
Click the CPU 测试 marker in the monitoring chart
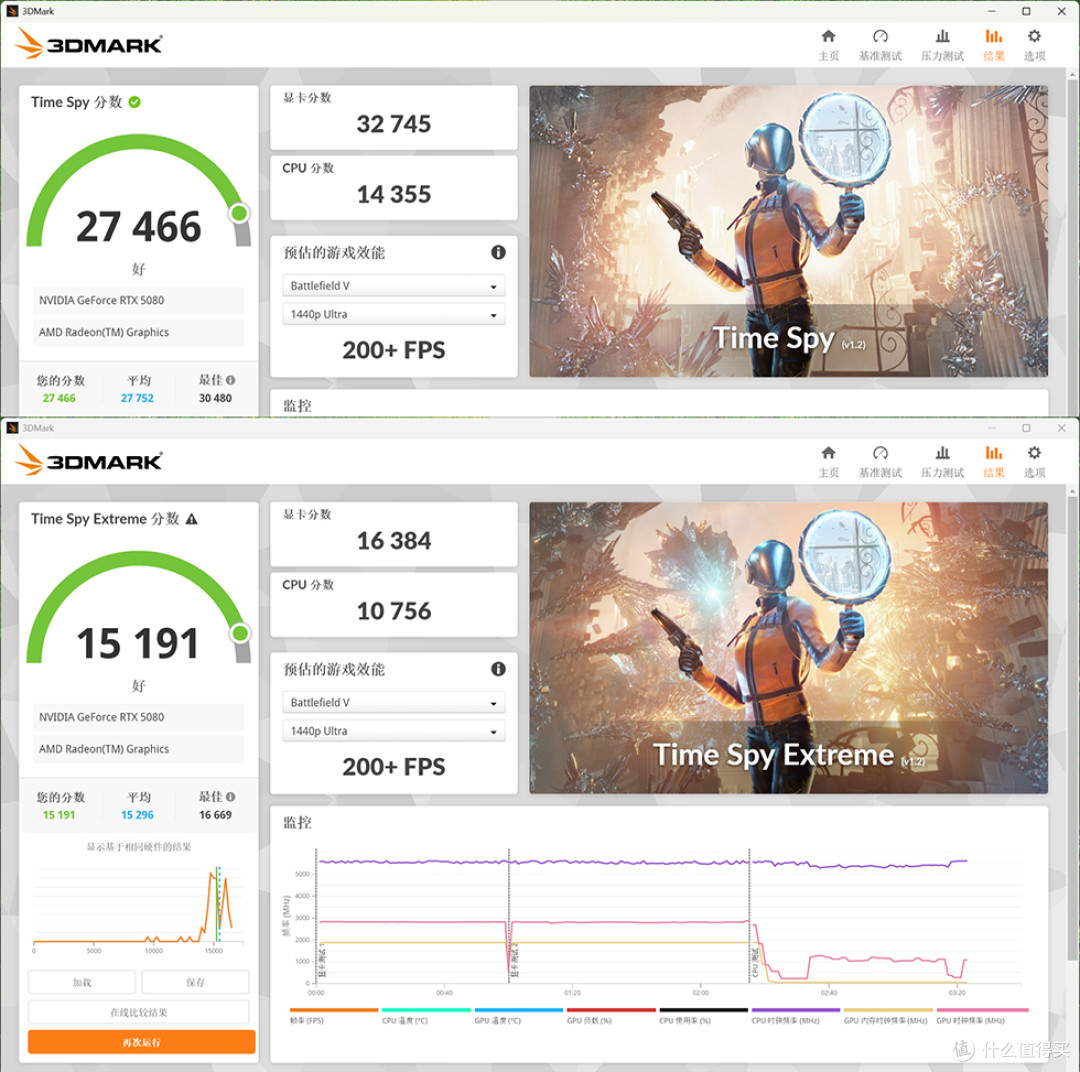point(755,963)
